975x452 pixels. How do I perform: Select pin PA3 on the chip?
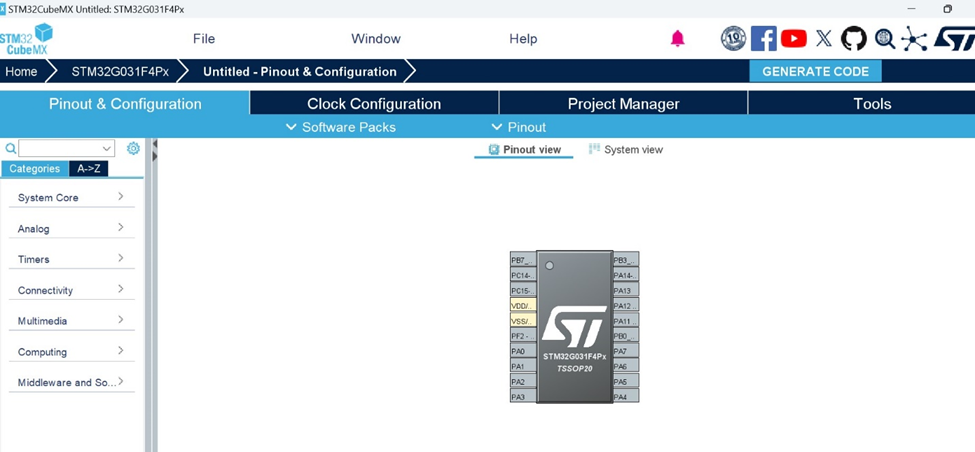tap(523, 396)
